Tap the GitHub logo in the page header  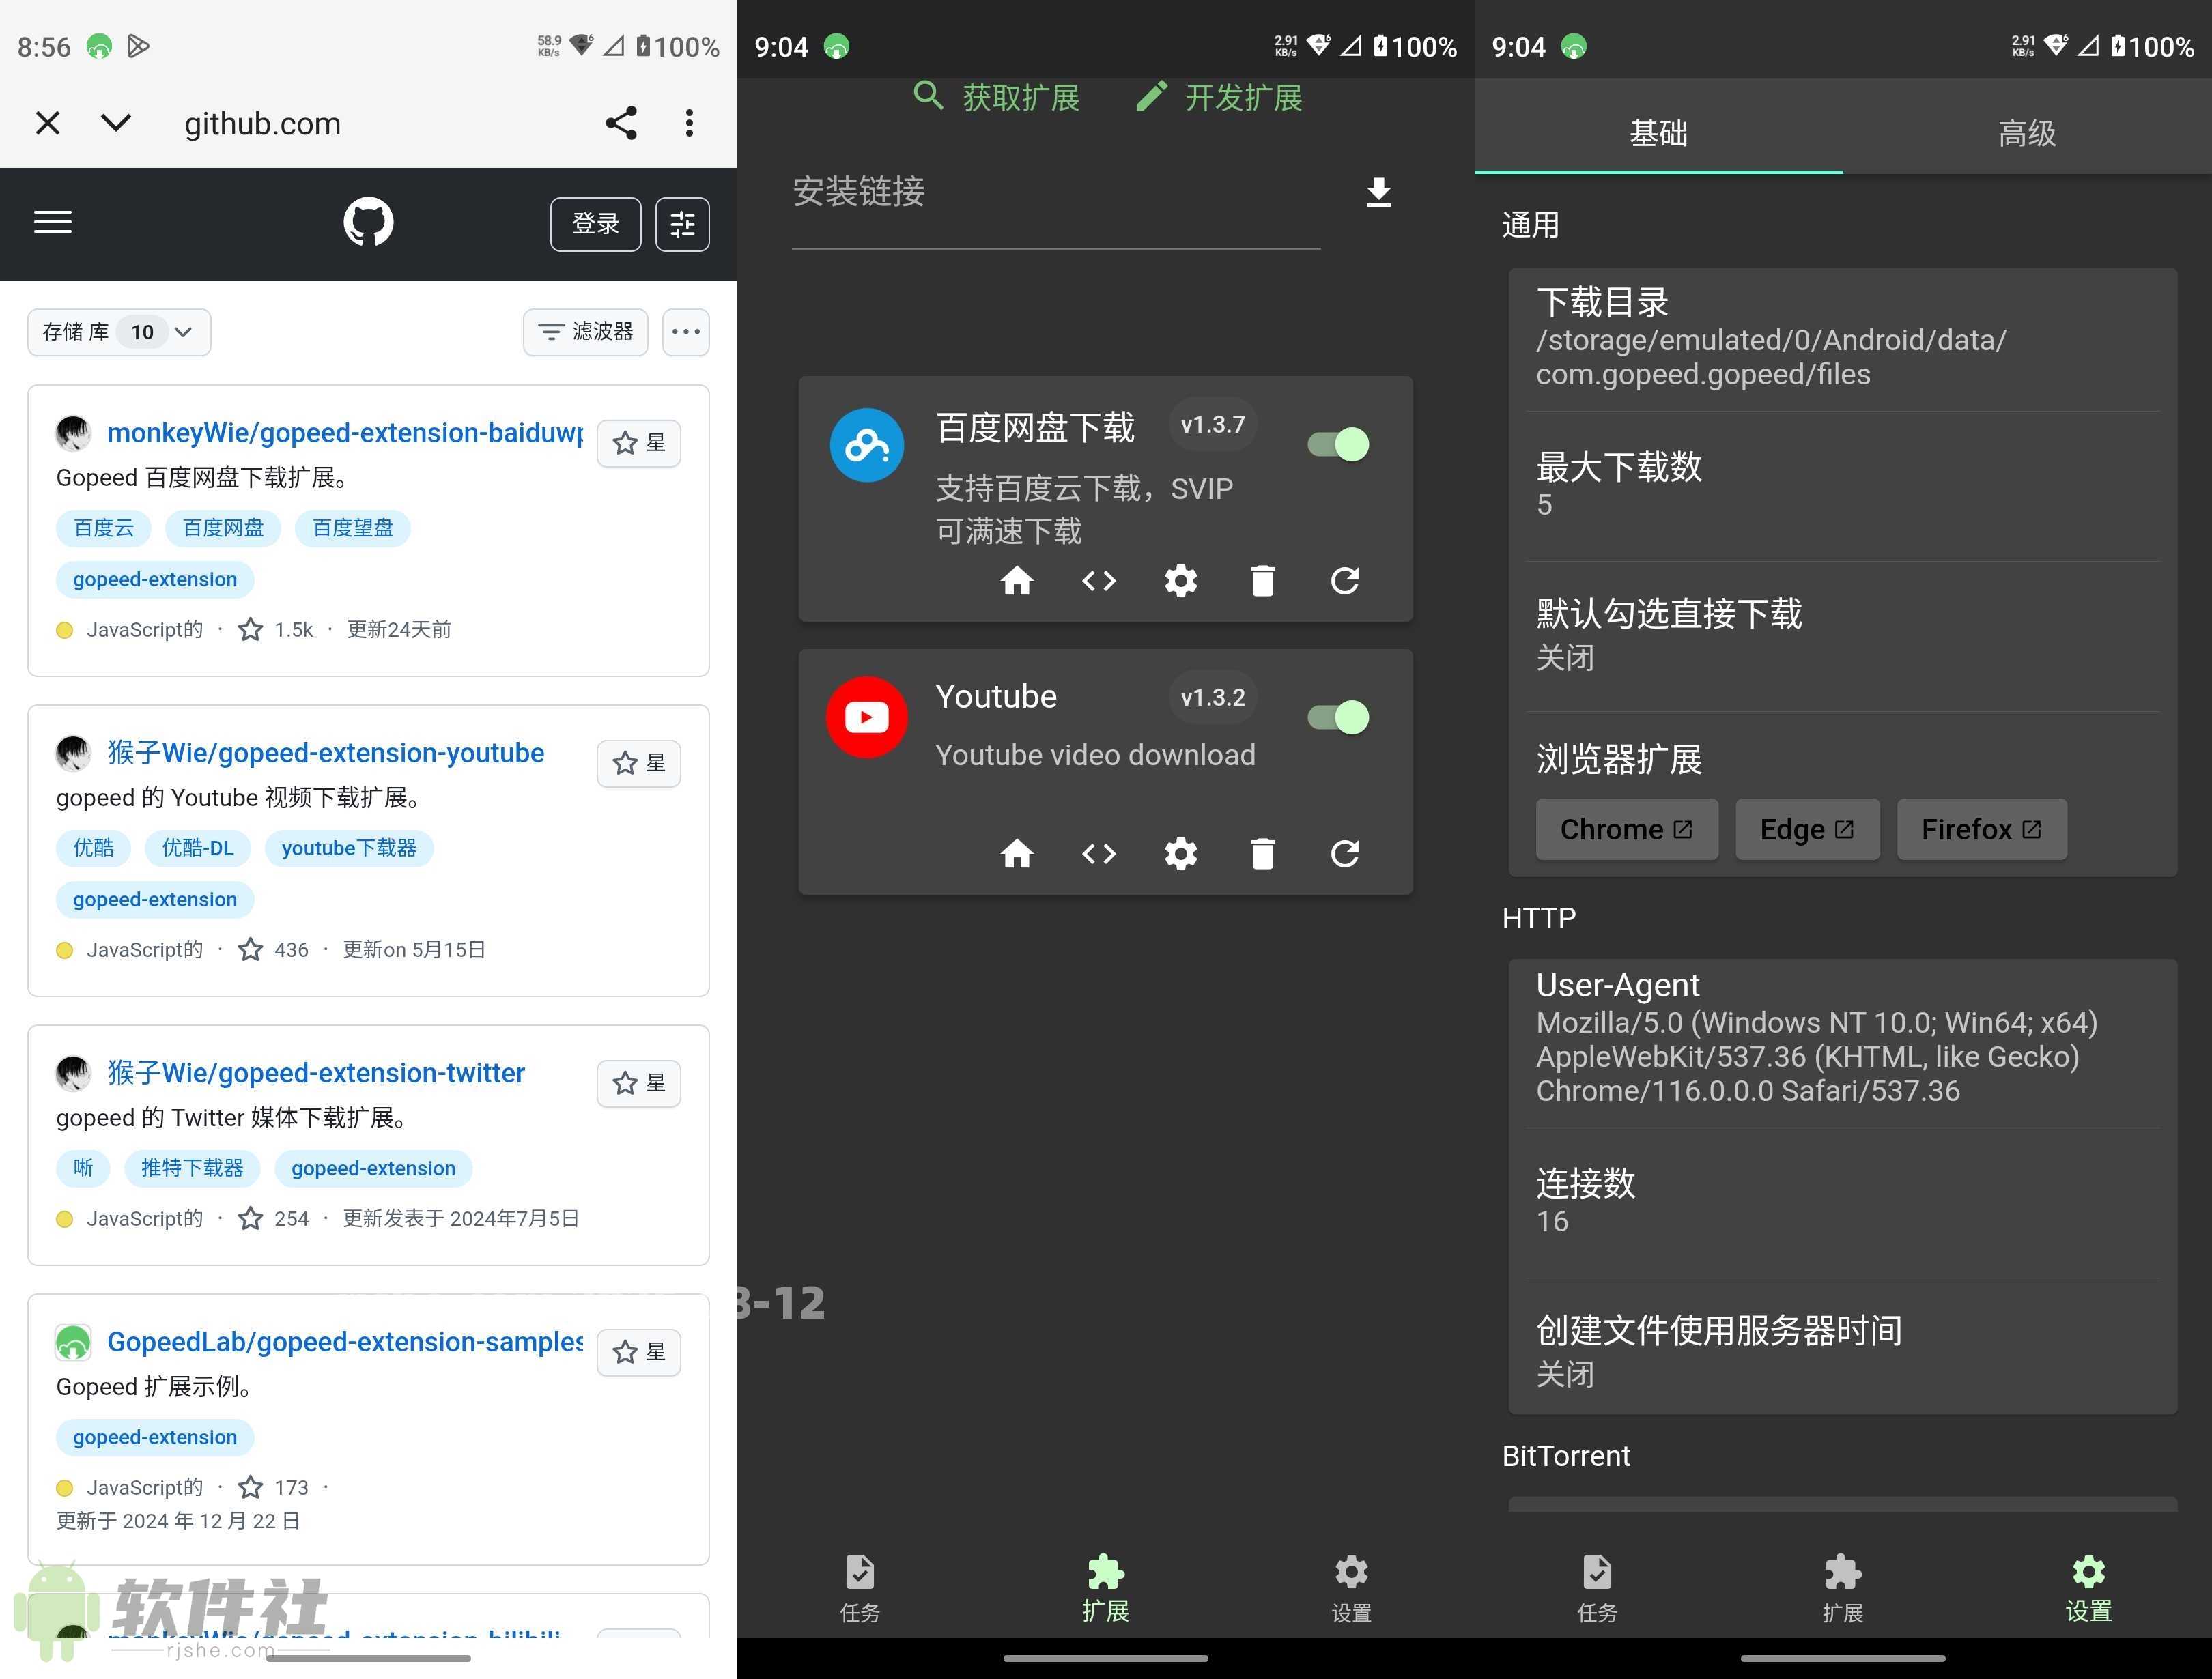368,222
